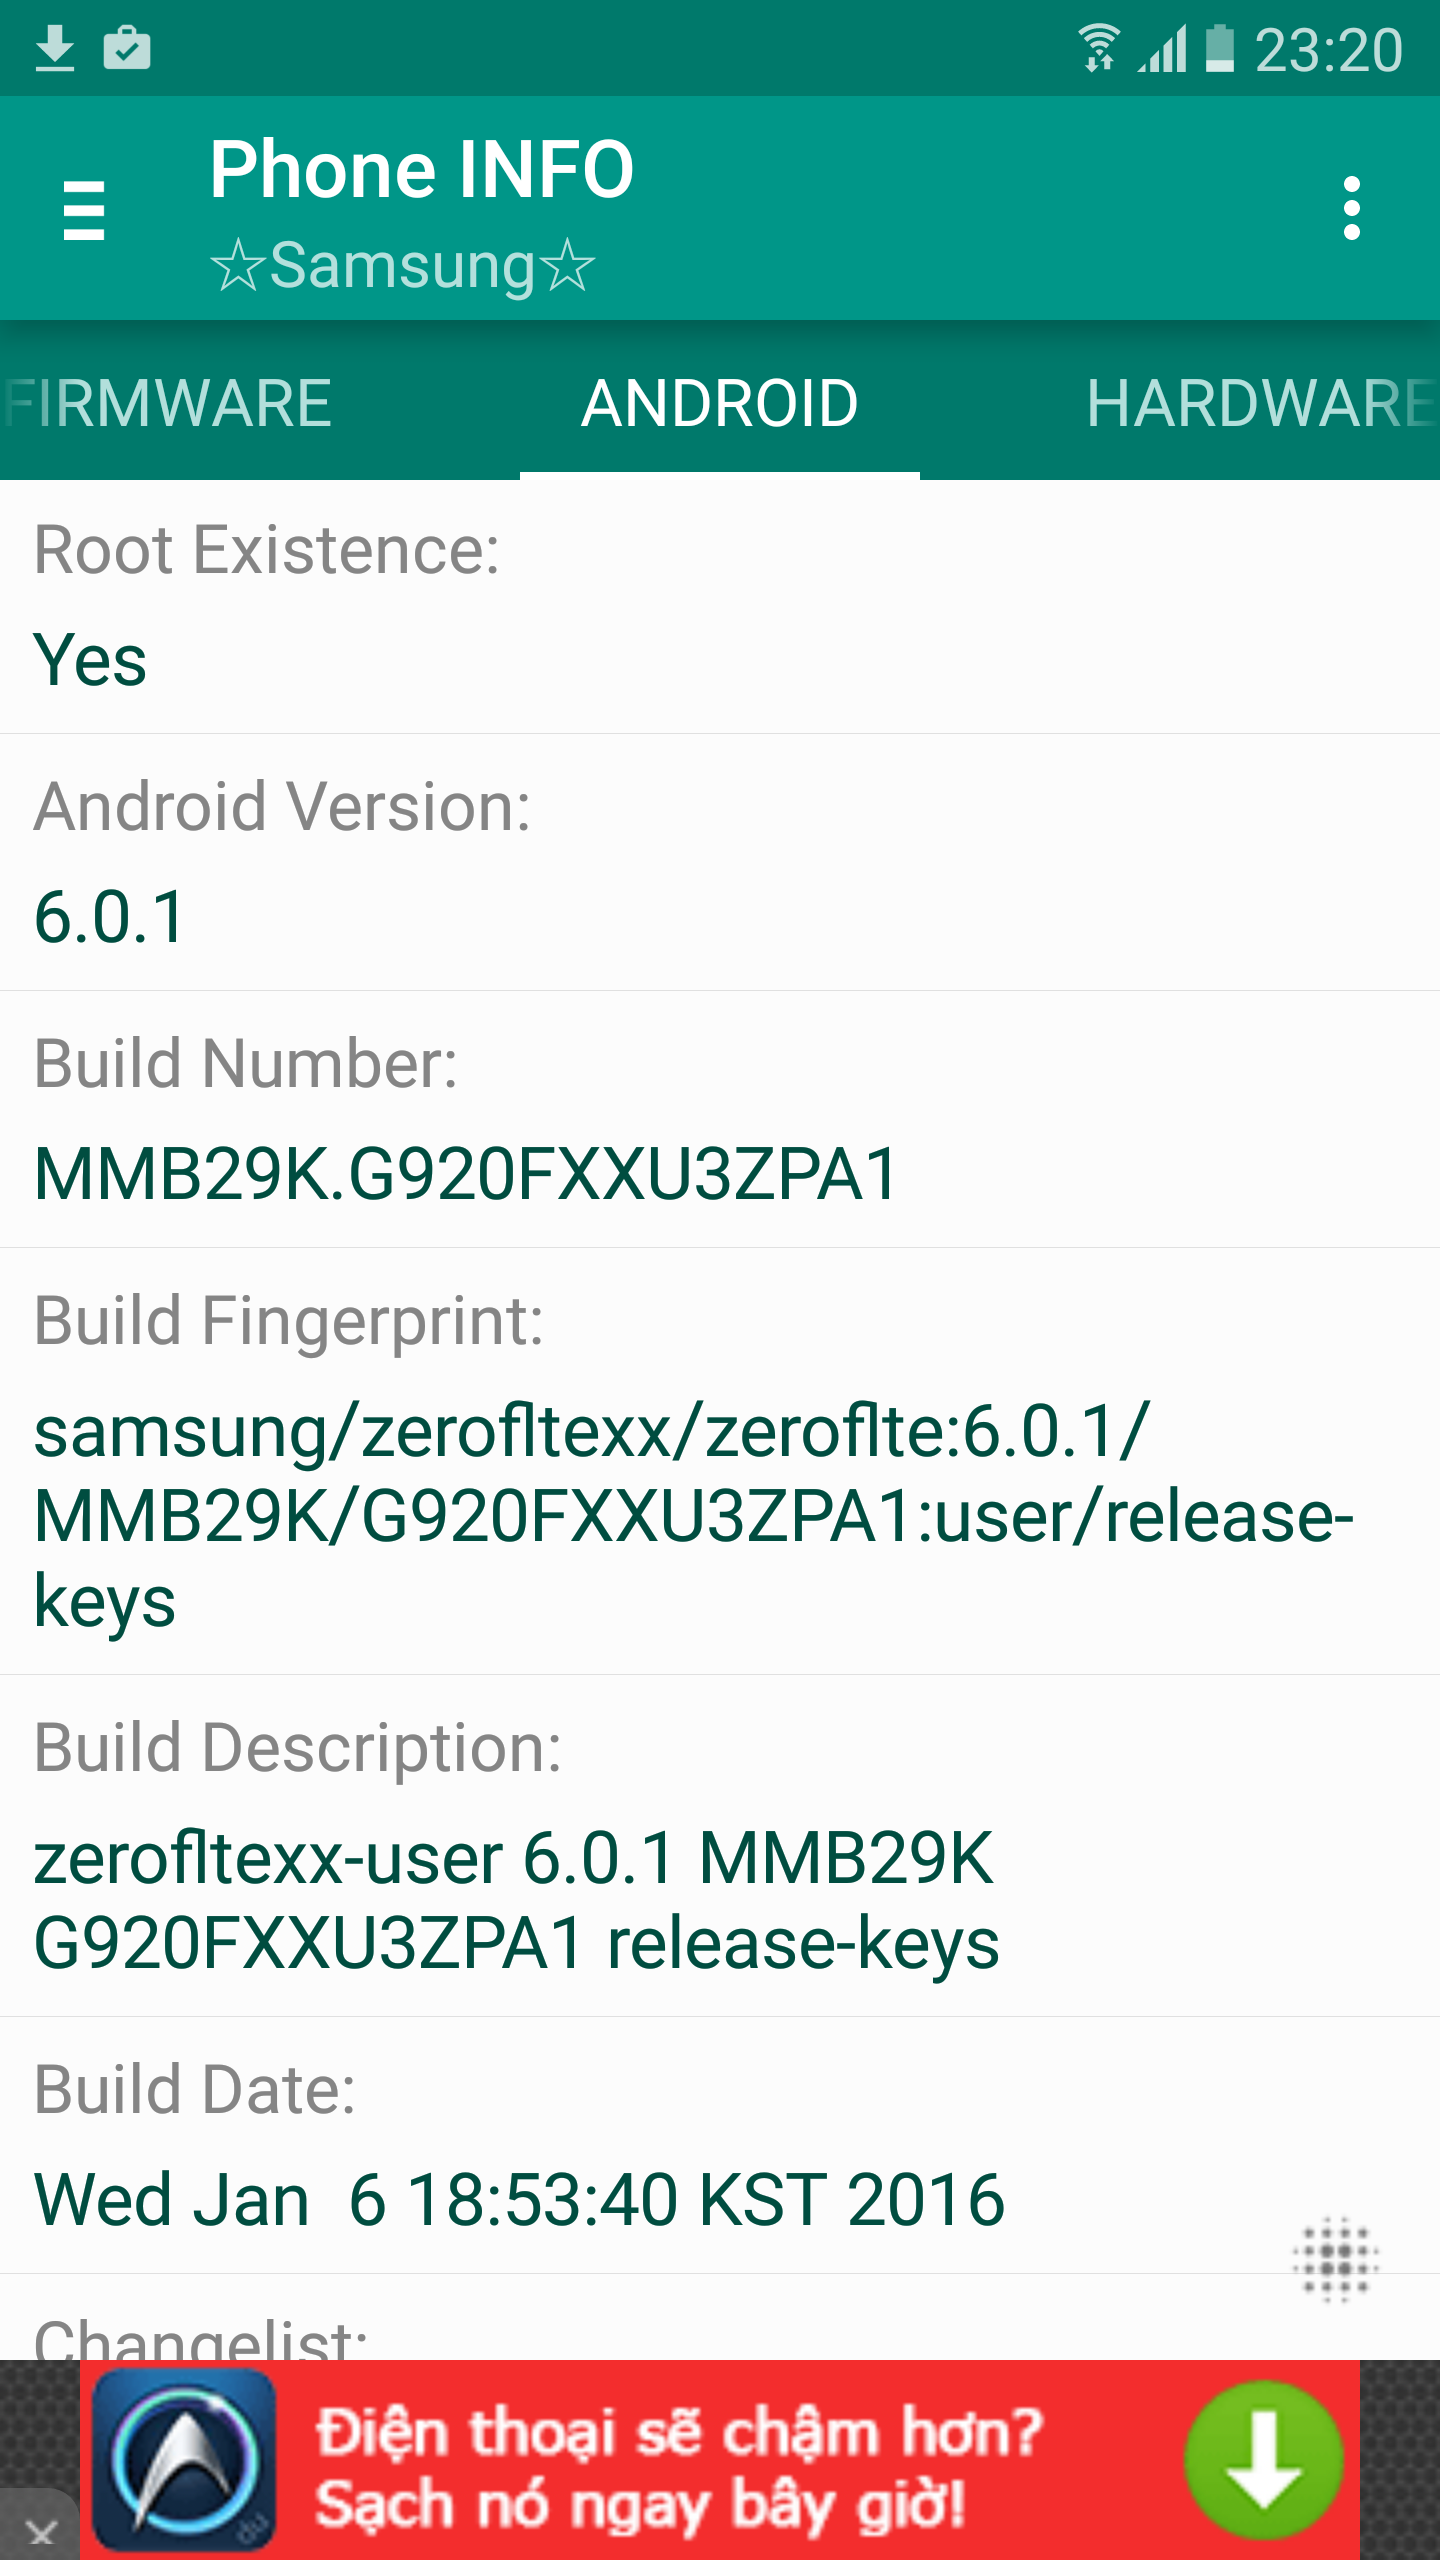1440x2560 pixels.
Task: Tap the Root Existence entry
Action: (x=720, y=607)
